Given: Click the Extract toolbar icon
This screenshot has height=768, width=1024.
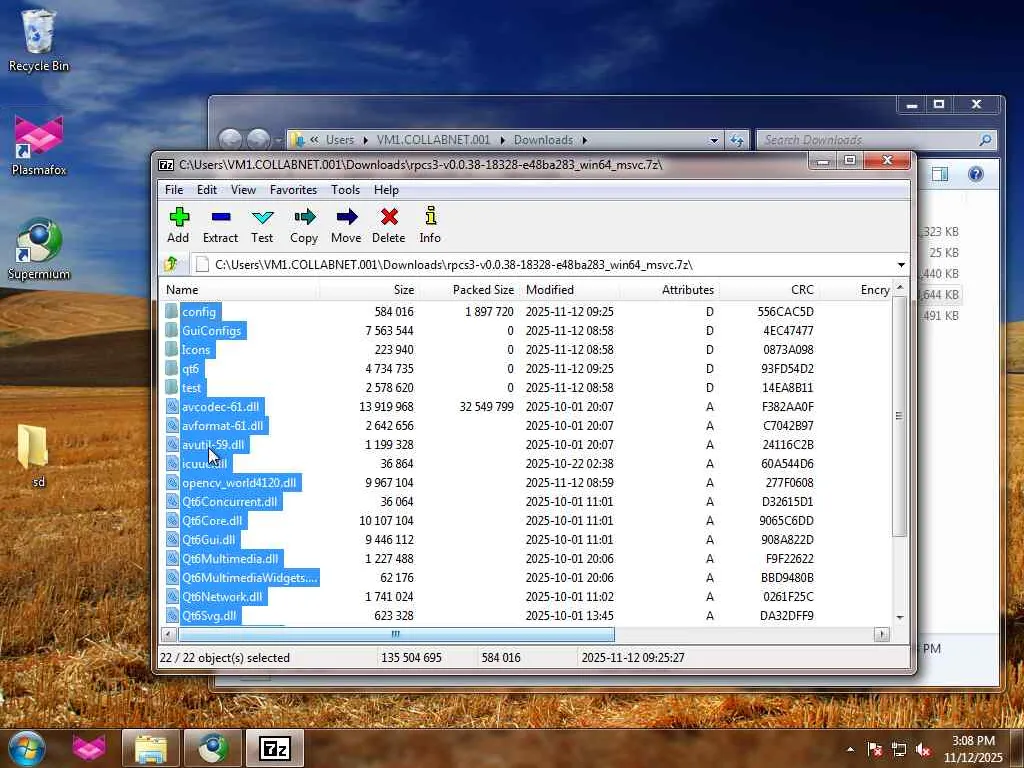Looking at the screenshot, I should [x=220, y=225].
